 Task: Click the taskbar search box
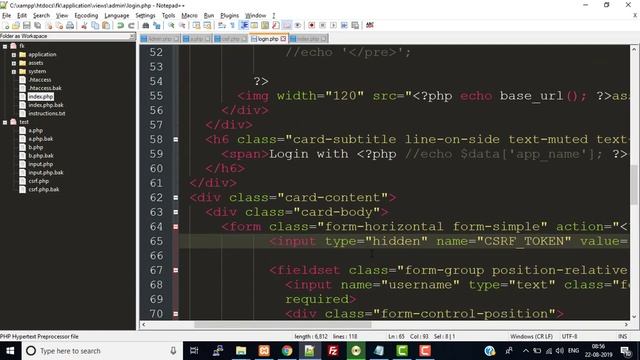tap(102, 351)
